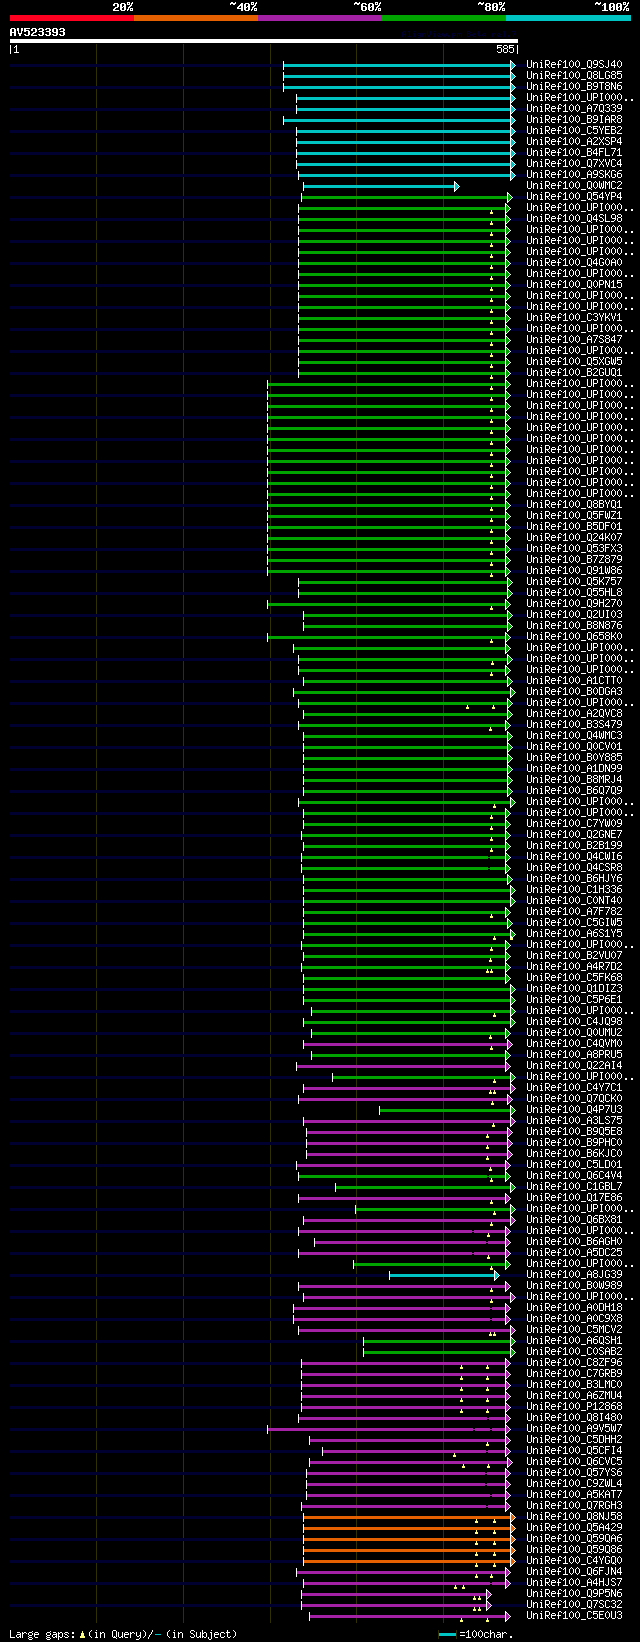Viewport: 640px width, 1642px height.
Task: Click the 585 query length number
Action: coord(505,49)
